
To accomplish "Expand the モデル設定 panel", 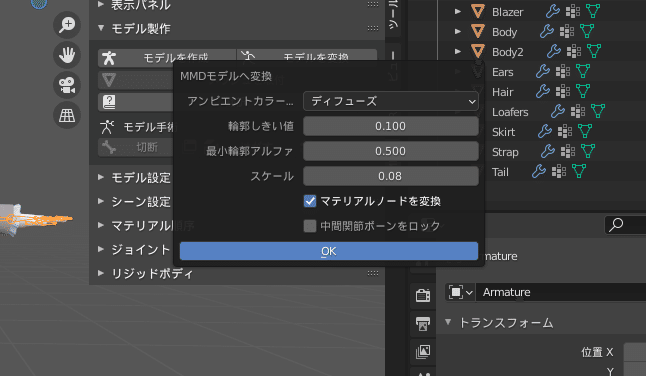I will [x=101, y=177].
